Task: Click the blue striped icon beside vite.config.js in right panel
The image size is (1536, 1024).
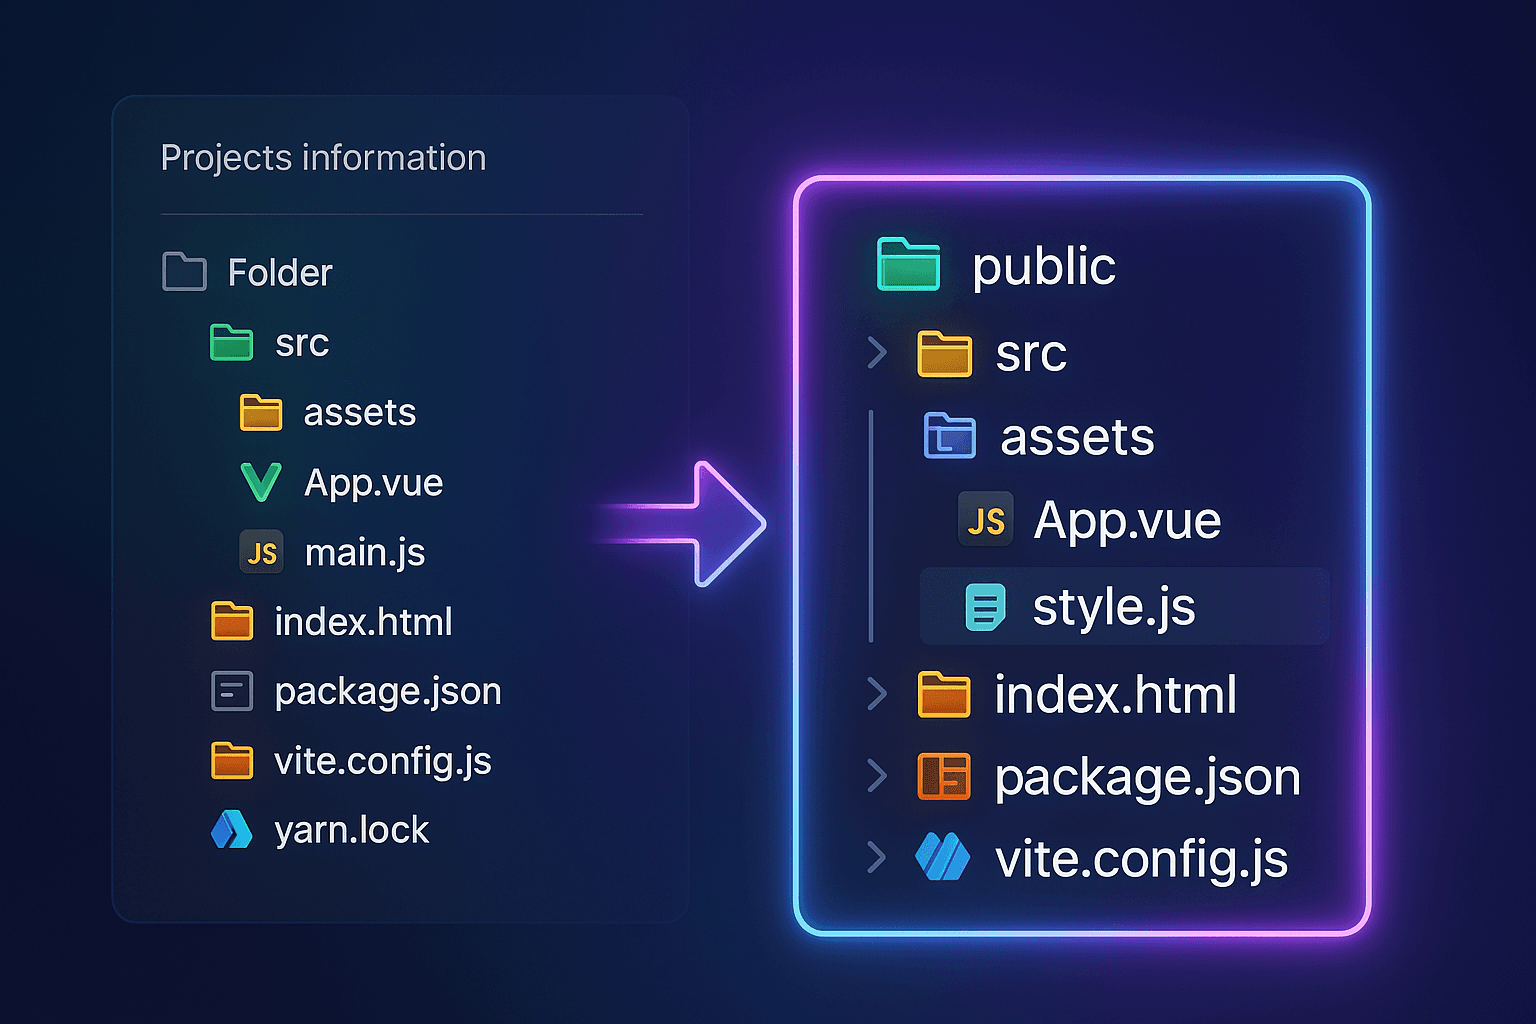Action: (942, 857)
